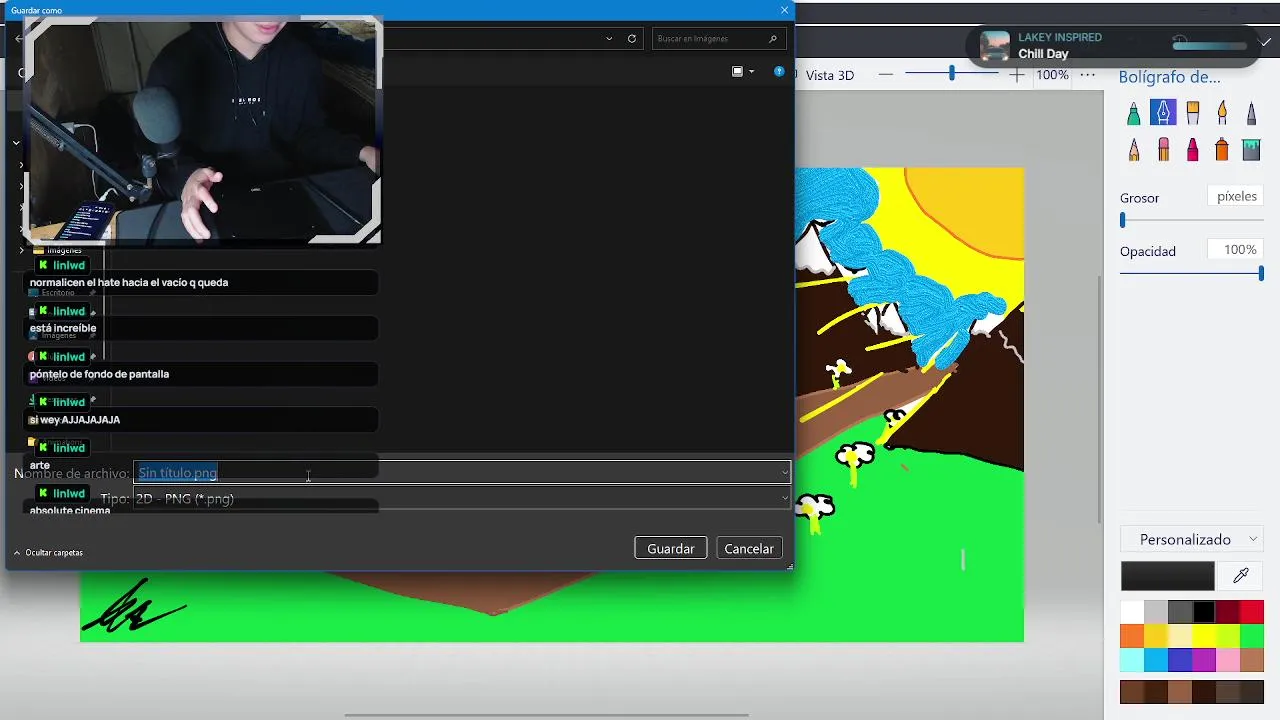The image size is (1280, 720).
Task: Choose the dark red color swatch
Action: click(x=1228, y=611)
